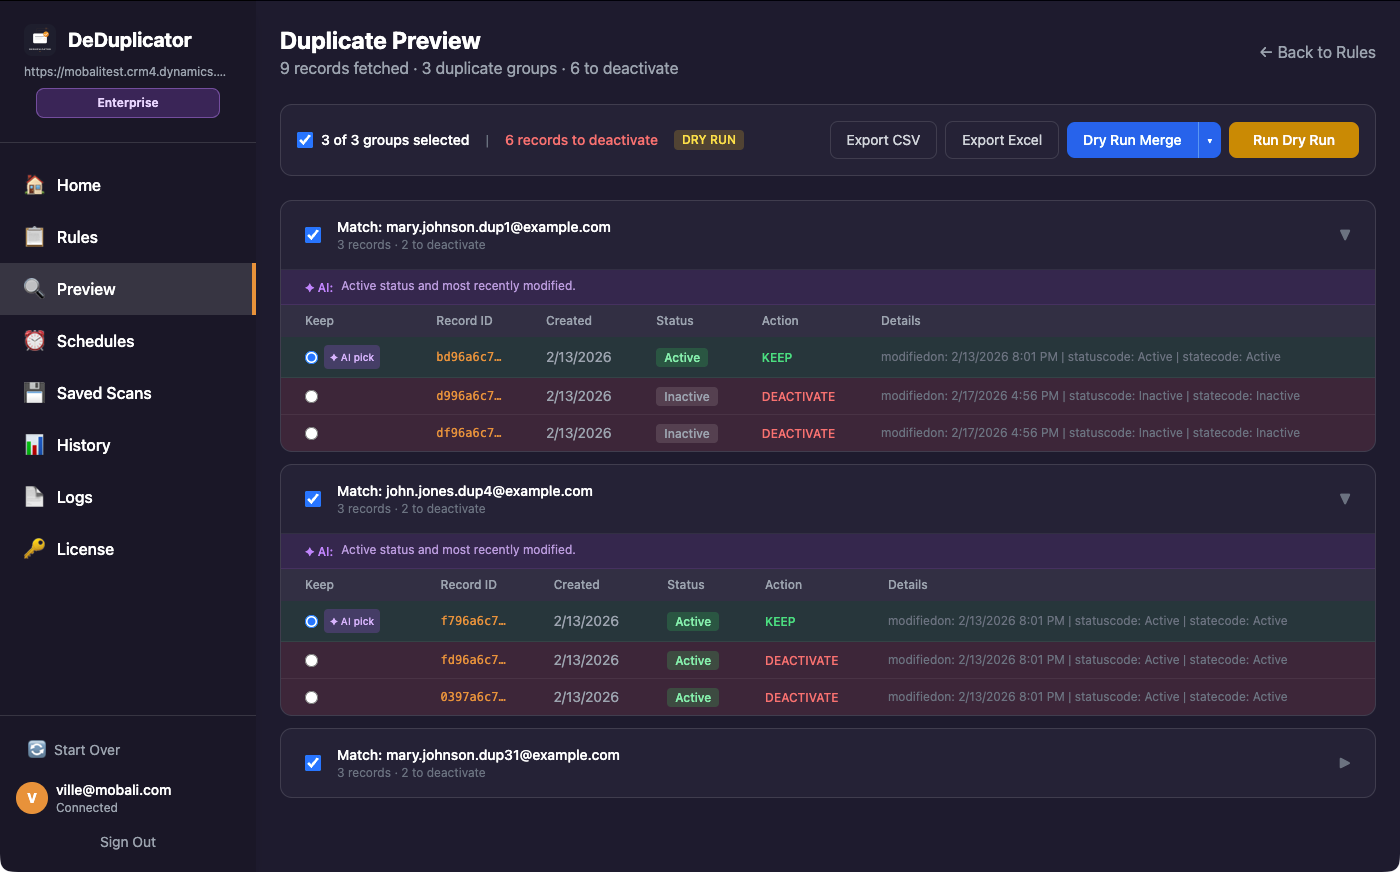The image size is (1400, 872).
Task: Click record ID 0397a6c7
Action: tap(473, 697)
